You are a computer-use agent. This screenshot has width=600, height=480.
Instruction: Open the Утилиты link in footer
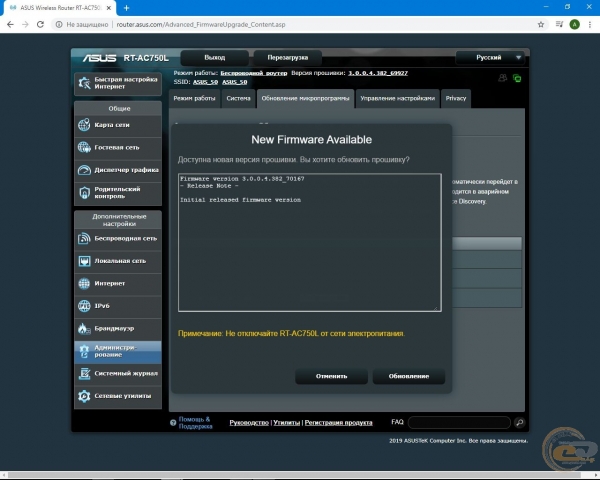point(287,423)
